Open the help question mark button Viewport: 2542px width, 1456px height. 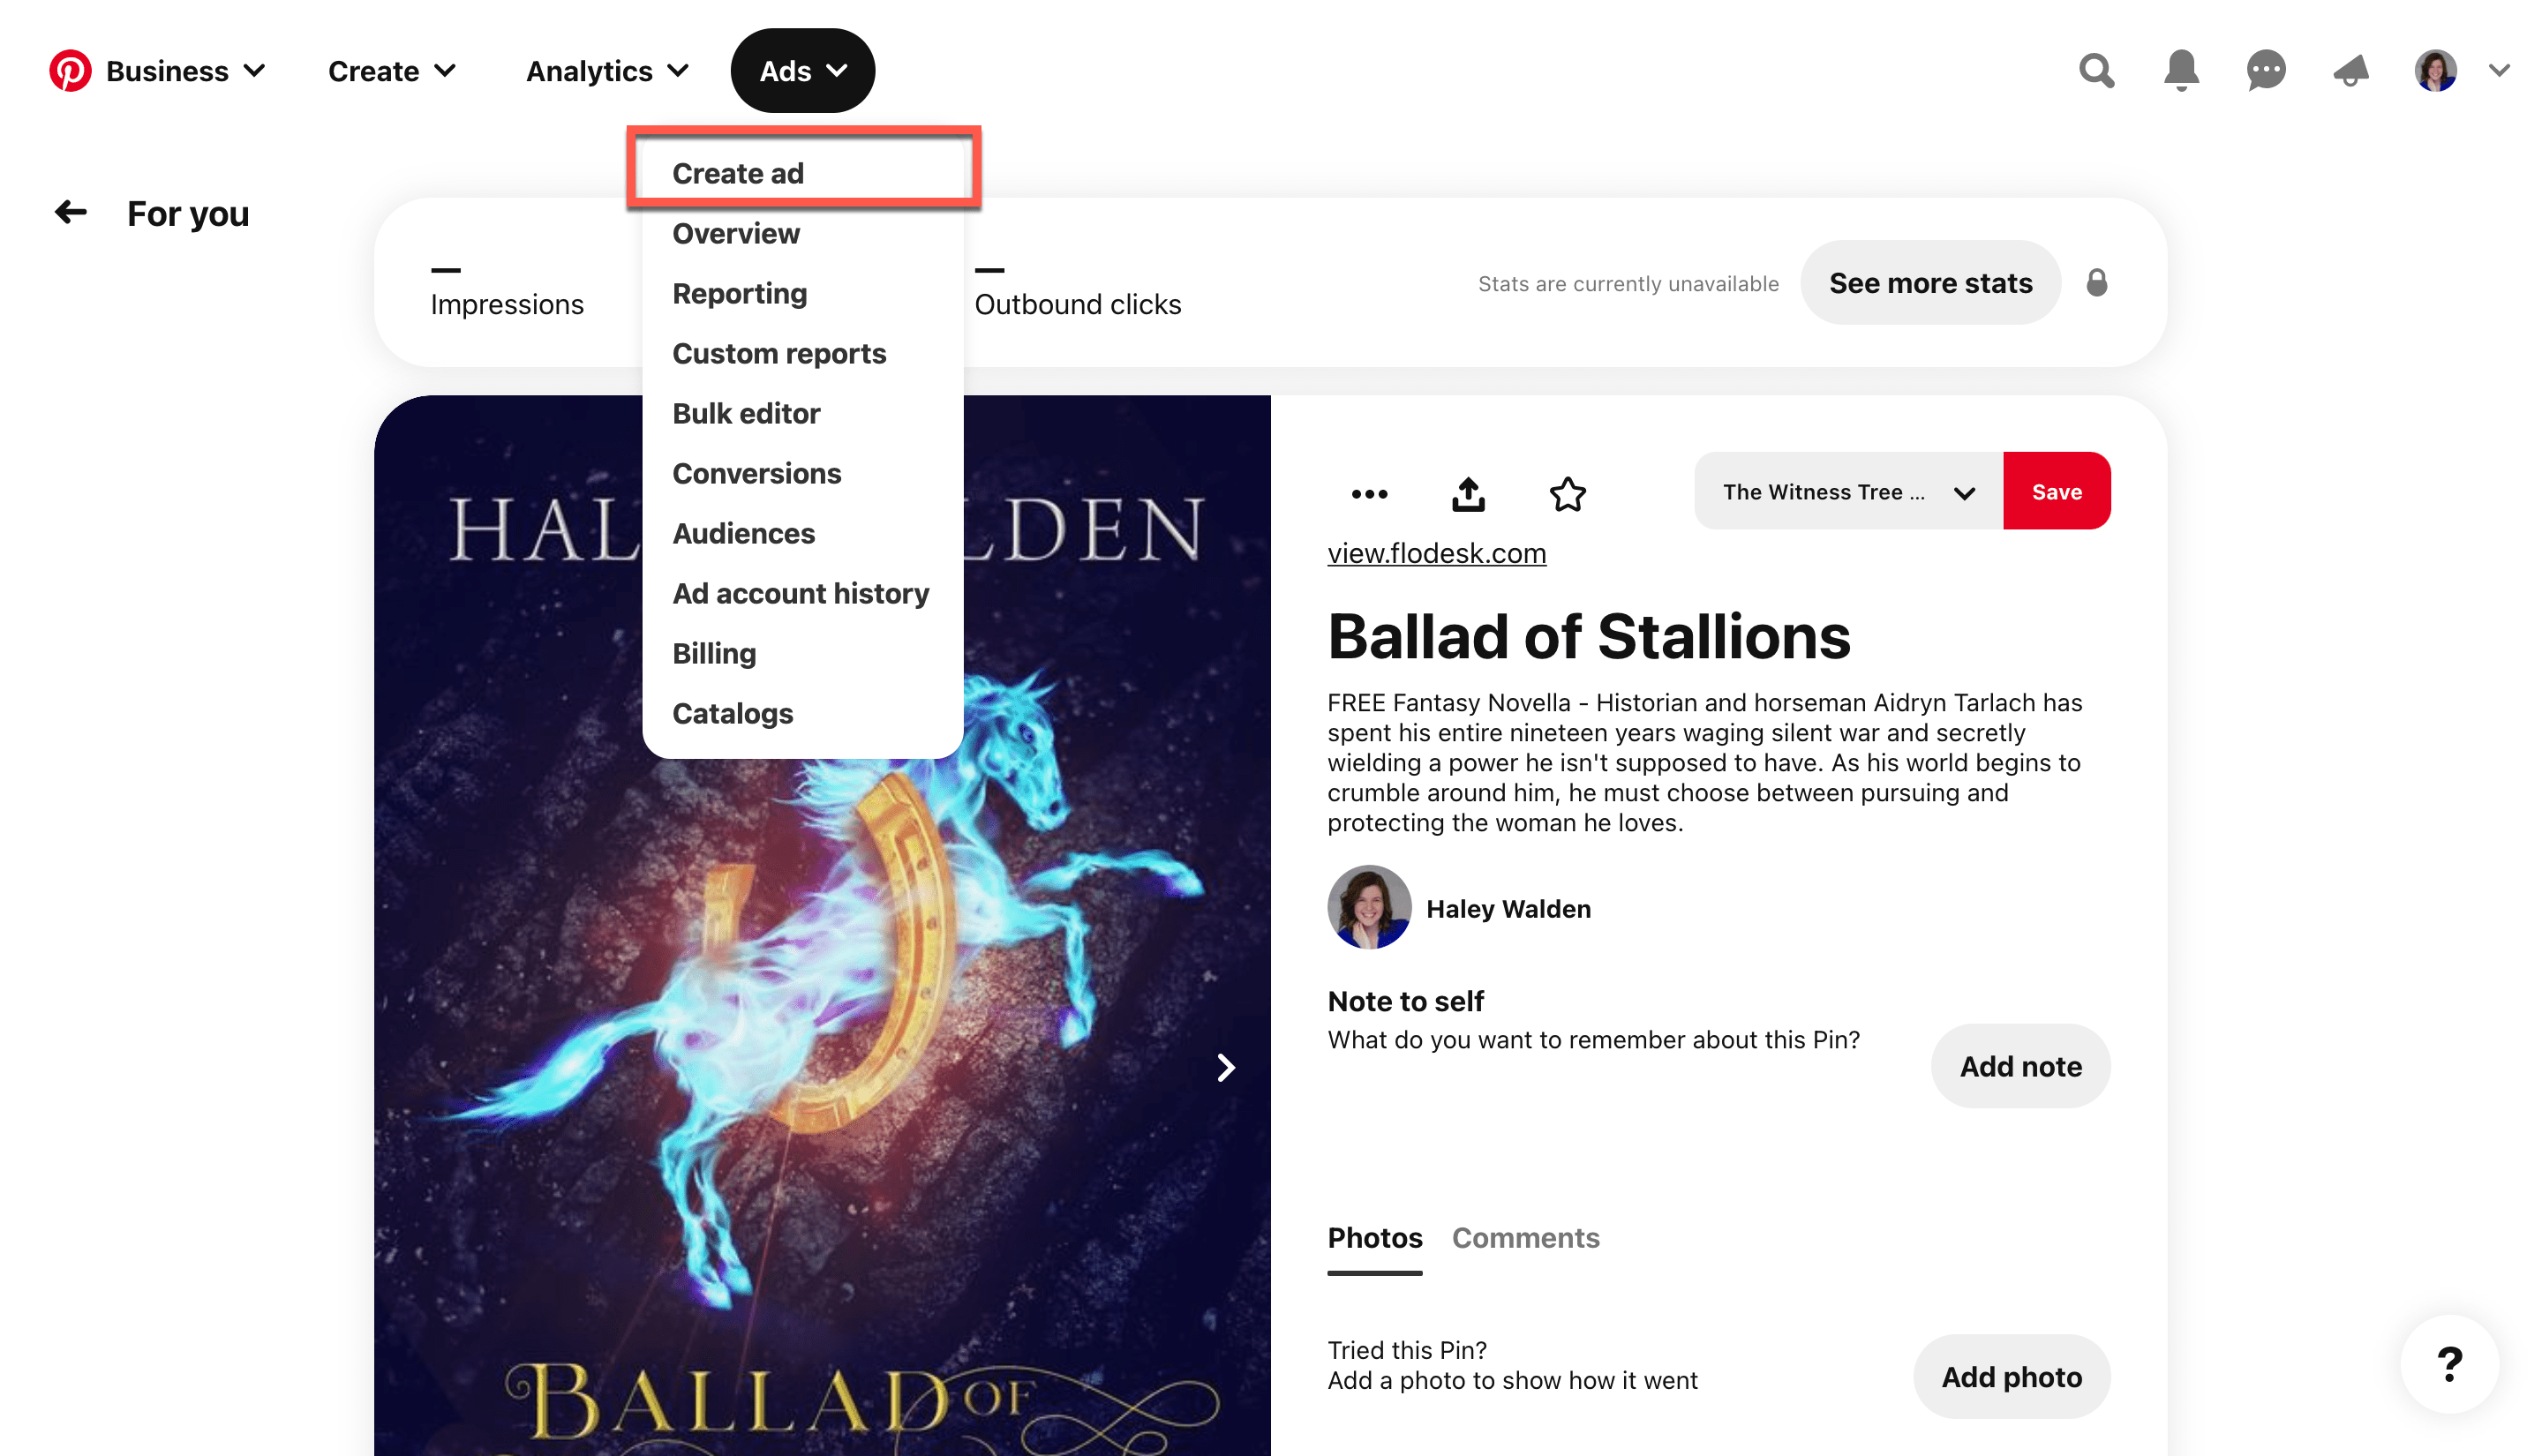tap(2449, 1363)
